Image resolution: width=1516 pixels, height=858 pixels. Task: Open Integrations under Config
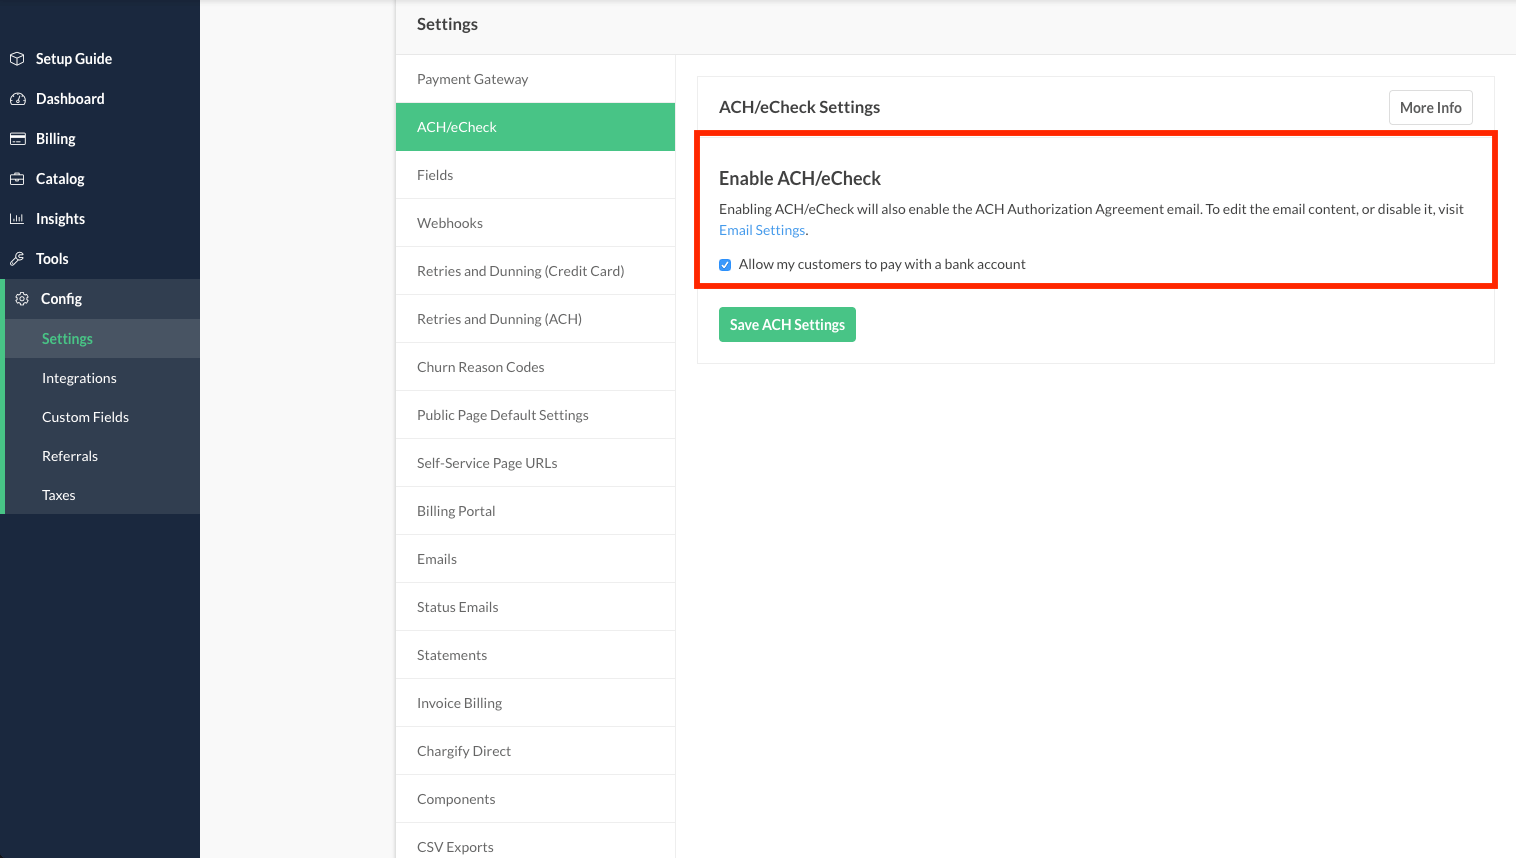pos(79,378)
